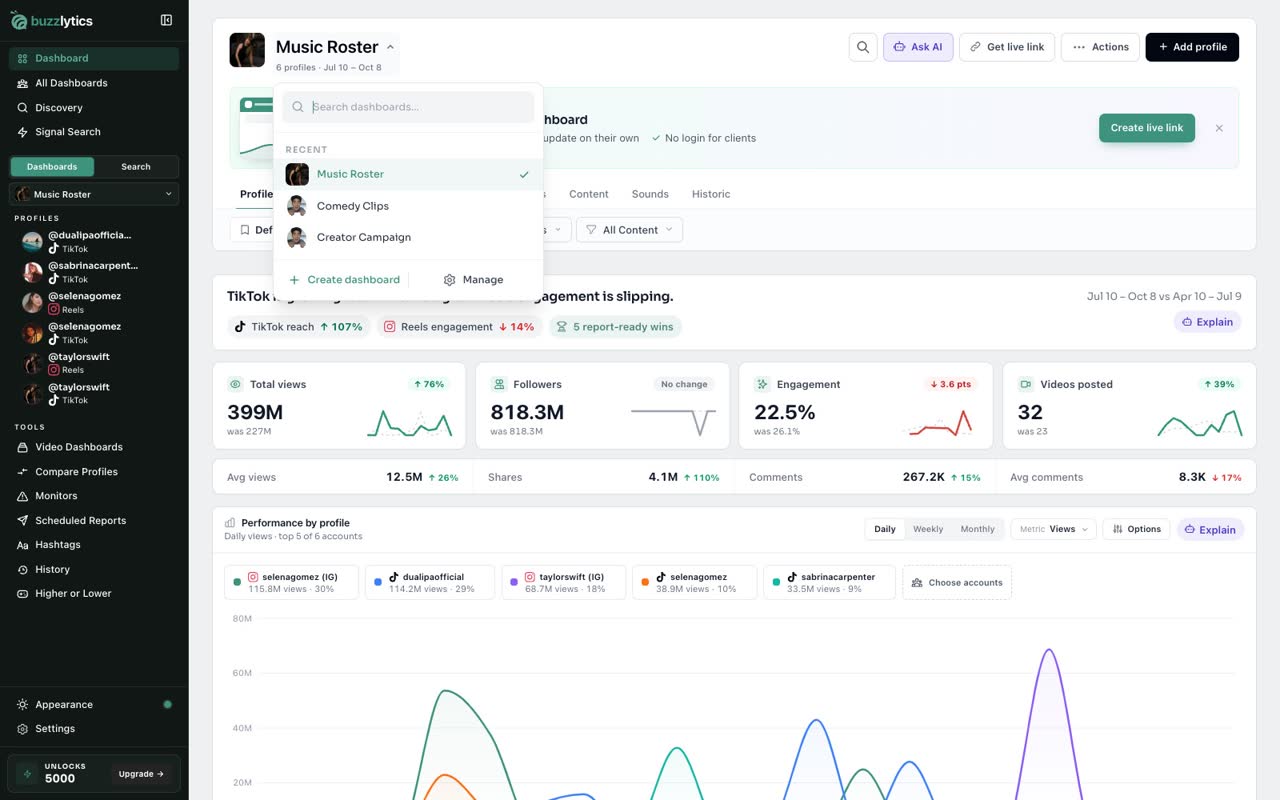The height and width of the screenshot is (800, 1280).
Task: Select Comedy Clips dashboard
Action: (408, 206)
